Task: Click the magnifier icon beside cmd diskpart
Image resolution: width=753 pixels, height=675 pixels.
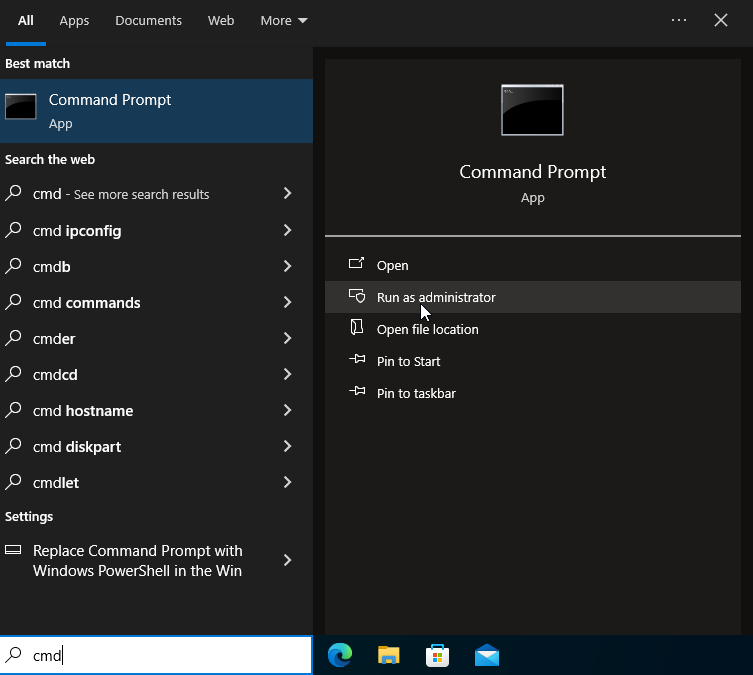Action: (13, 446)
